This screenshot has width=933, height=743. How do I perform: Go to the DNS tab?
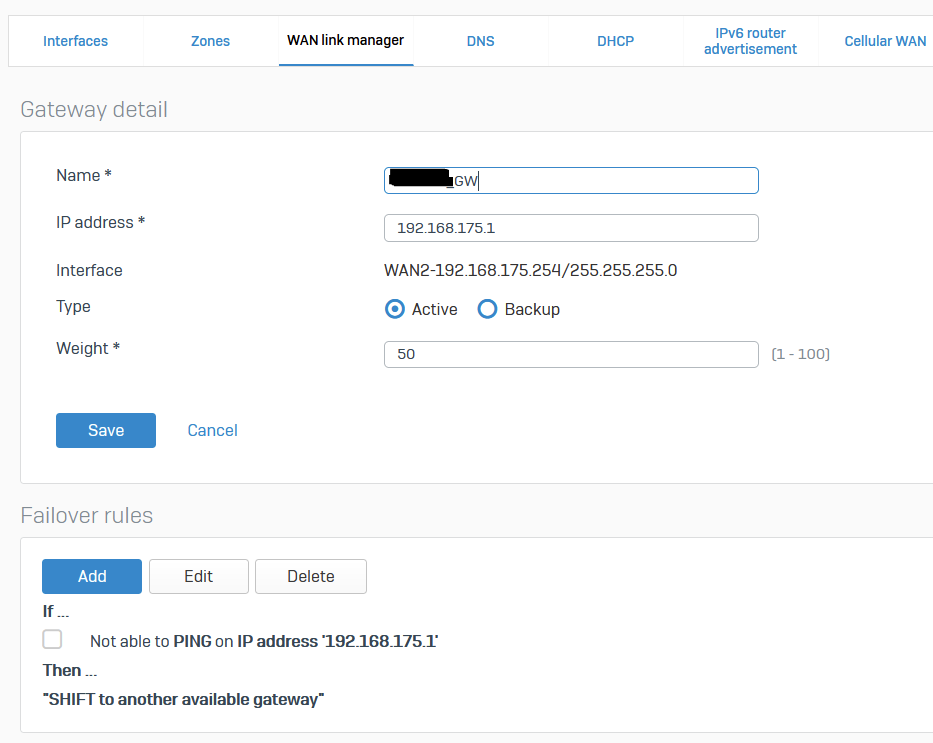tap(480, 41)
